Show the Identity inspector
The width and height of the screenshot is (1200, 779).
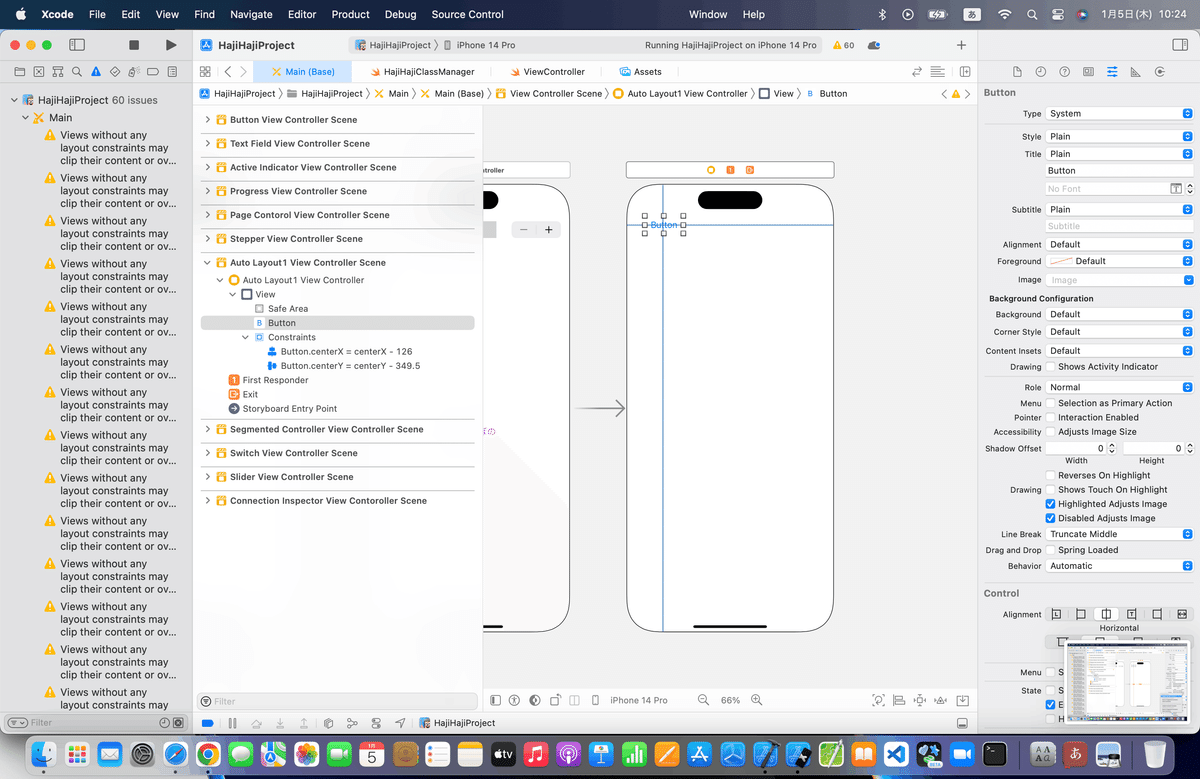[1088, 72]
